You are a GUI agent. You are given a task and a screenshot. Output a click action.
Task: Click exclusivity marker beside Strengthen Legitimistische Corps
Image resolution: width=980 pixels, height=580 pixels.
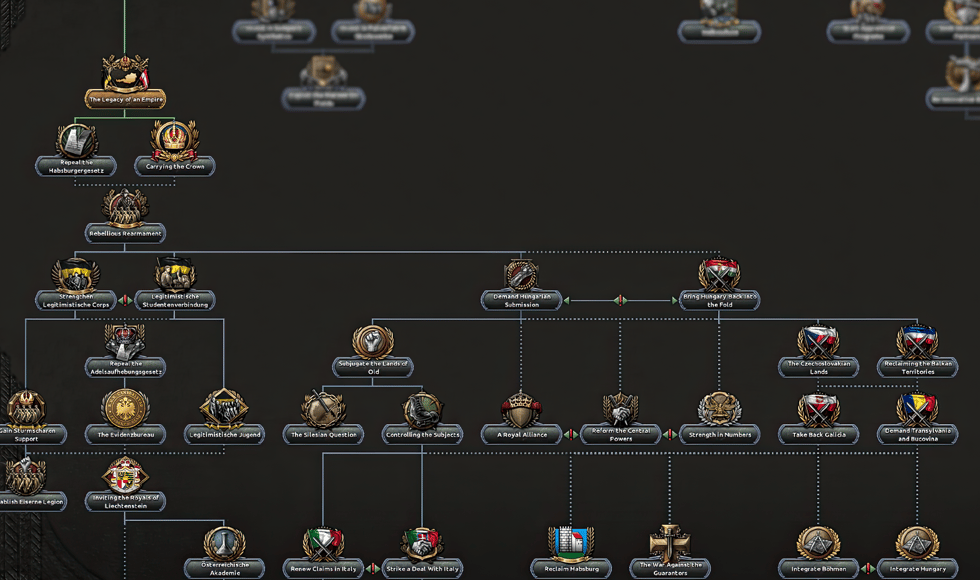point(125,300)
